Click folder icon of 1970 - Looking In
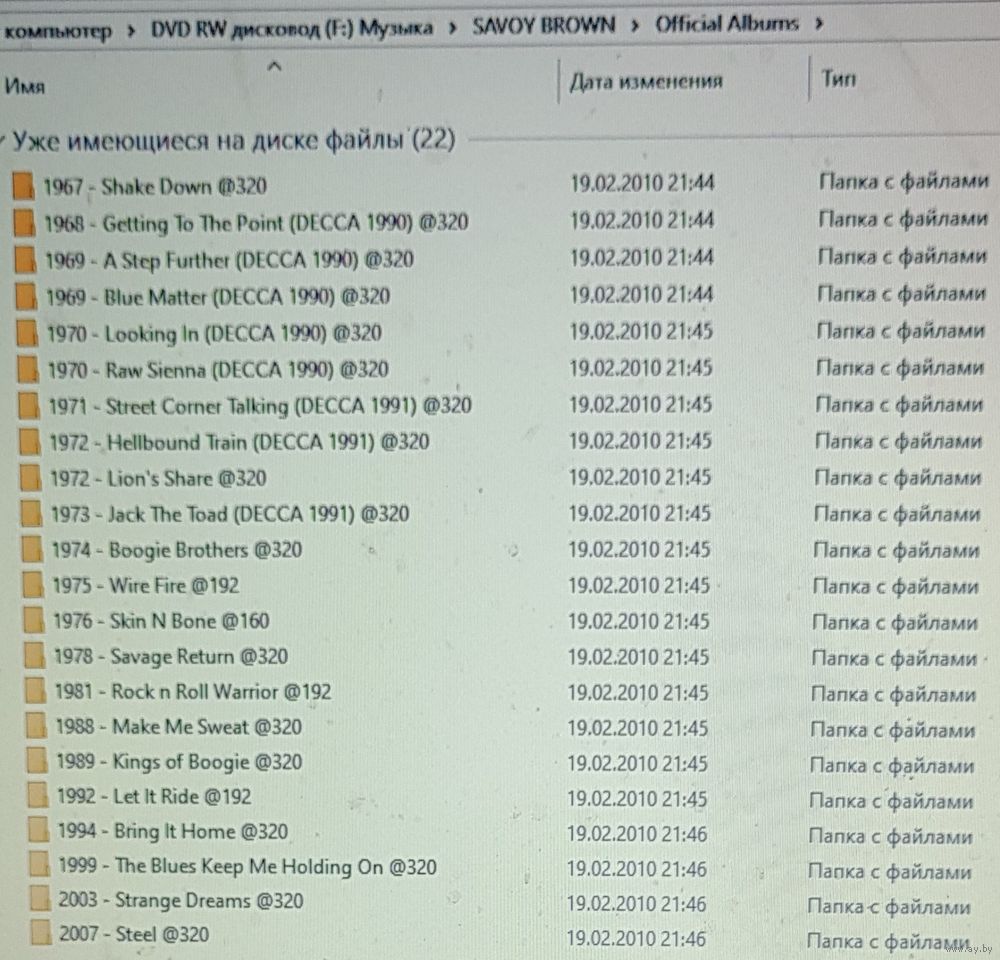Screen dimensions: 1000x960 [27, 333]
